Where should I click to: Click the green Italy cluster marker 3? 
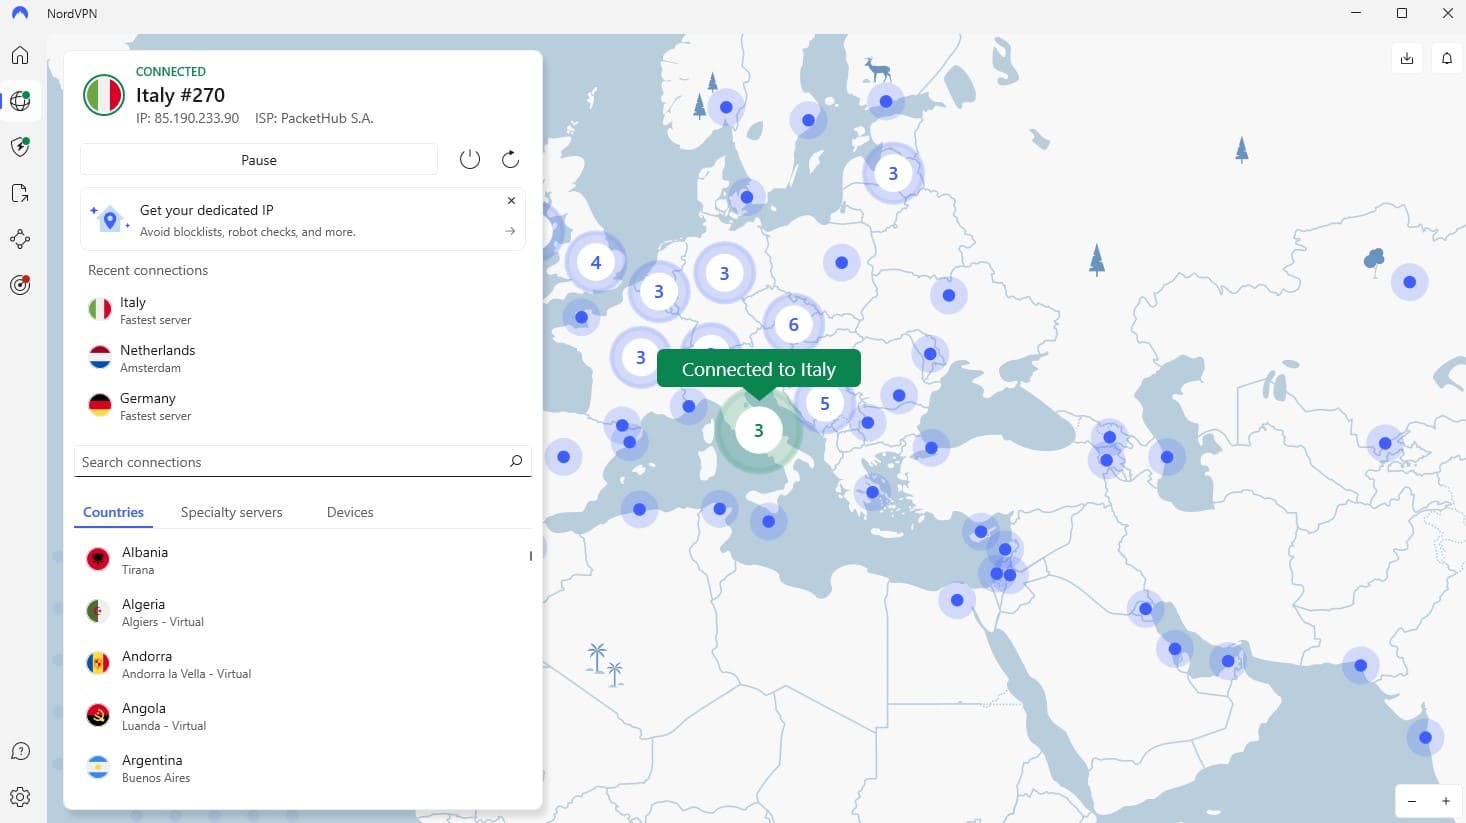click(758, 430)
